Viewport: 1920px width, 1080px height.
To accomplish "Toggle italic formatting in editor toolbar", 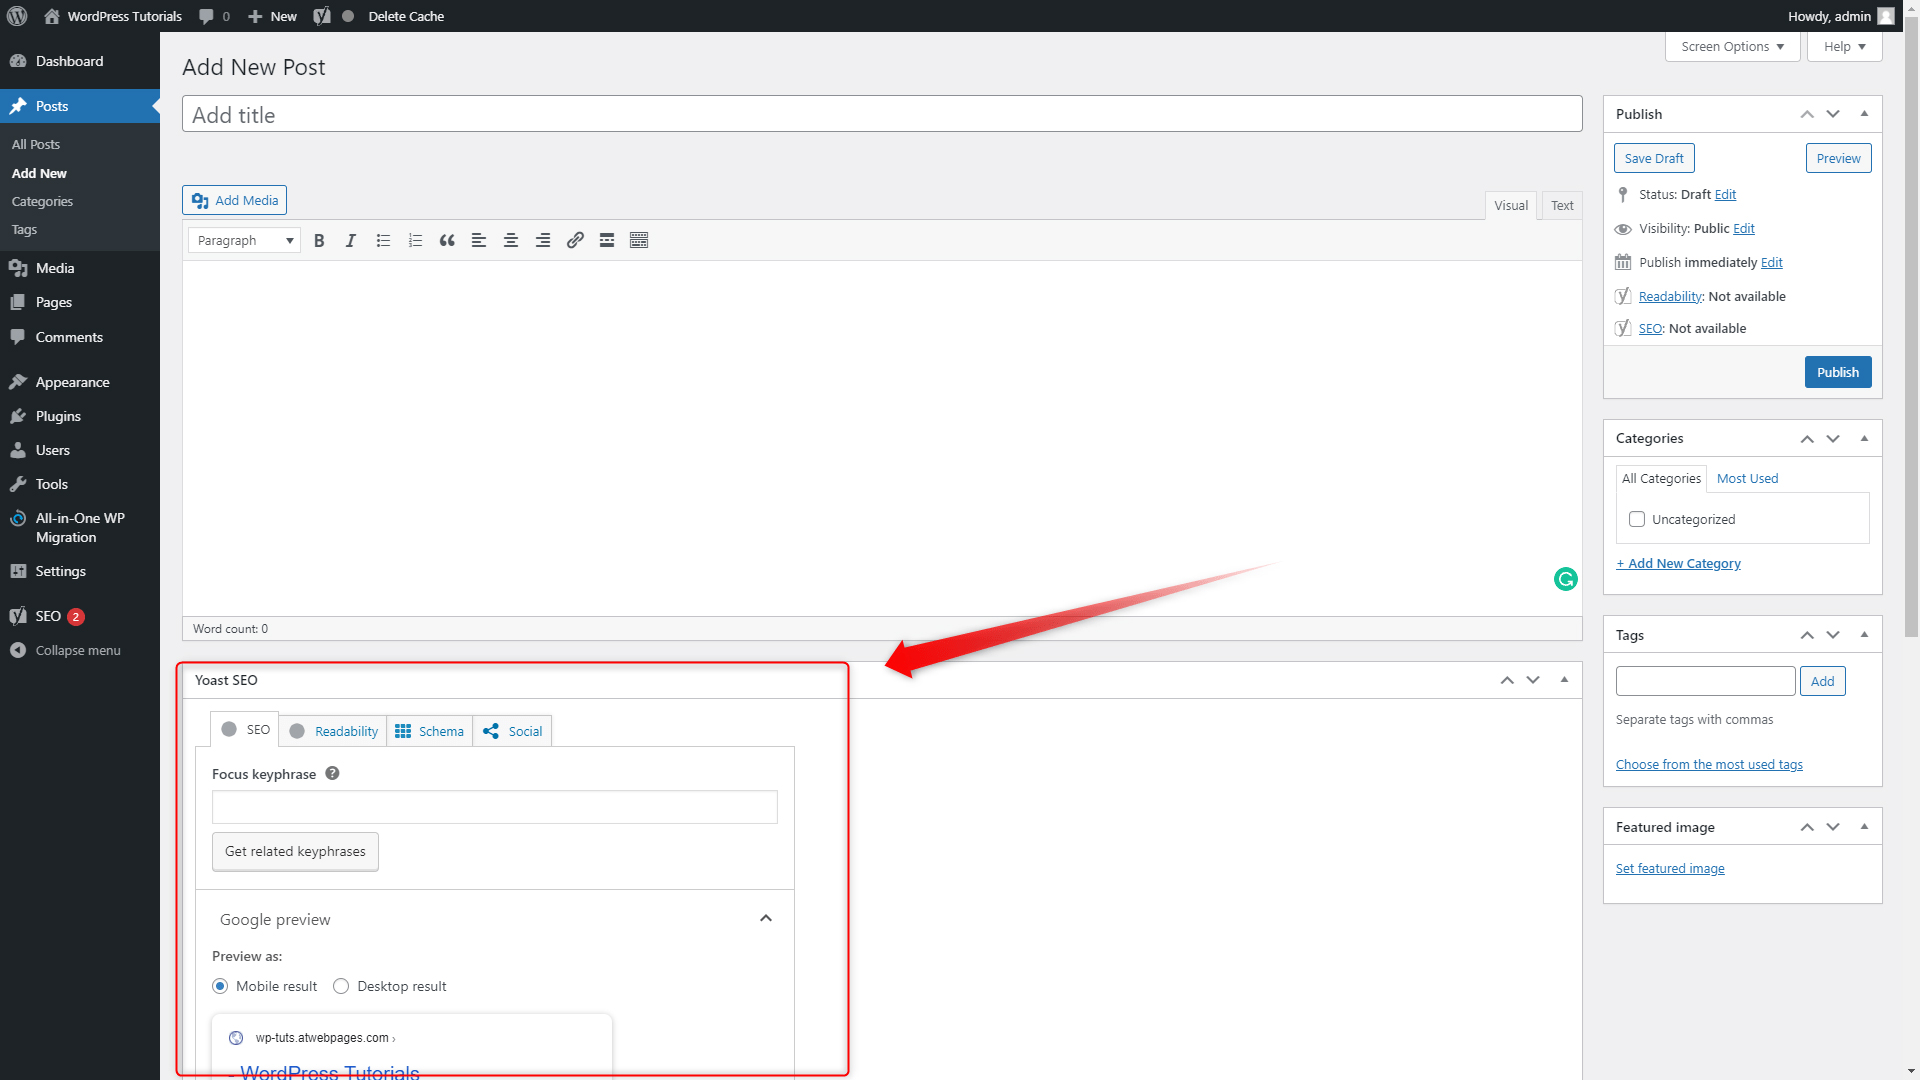I will [x=351, y=240].
